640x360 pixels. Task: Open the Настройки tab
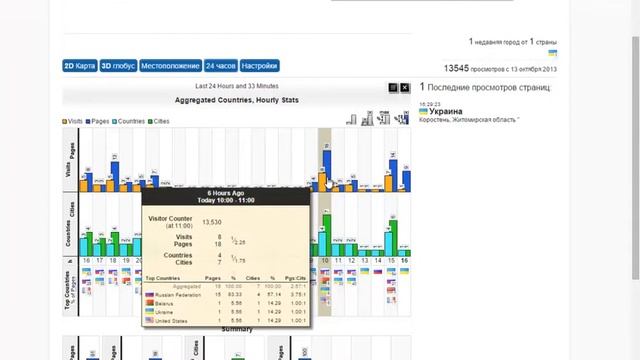[260, 66]
